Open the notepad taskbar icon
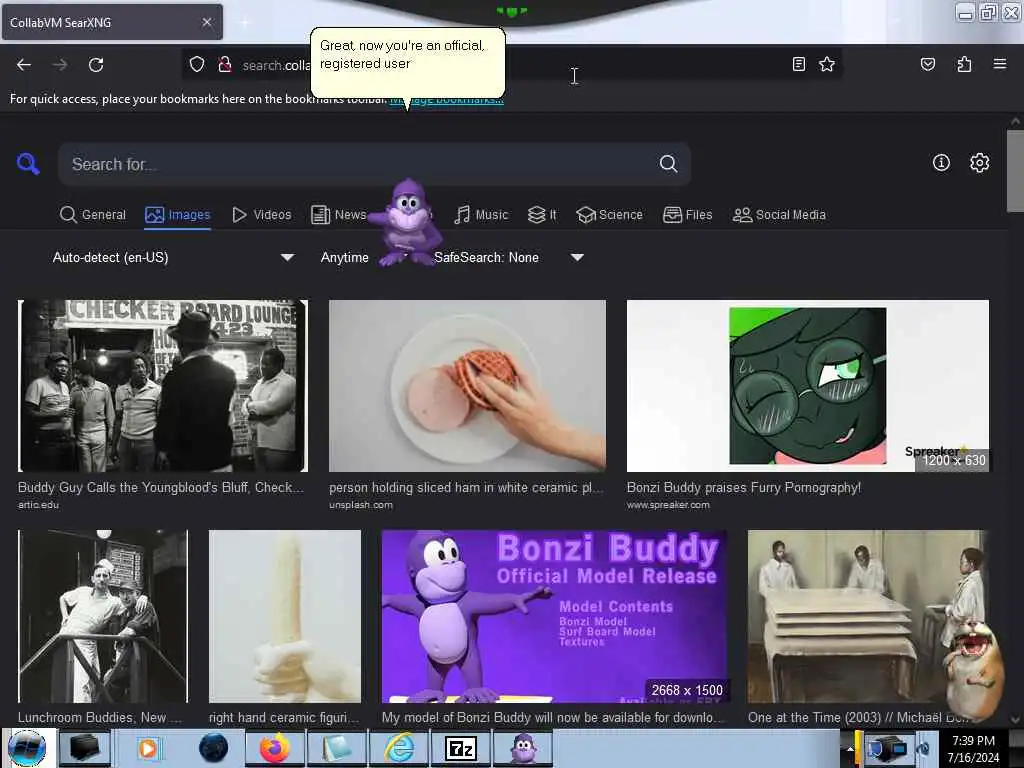The width and height of the screenshot is (1024, 768). 337,748
